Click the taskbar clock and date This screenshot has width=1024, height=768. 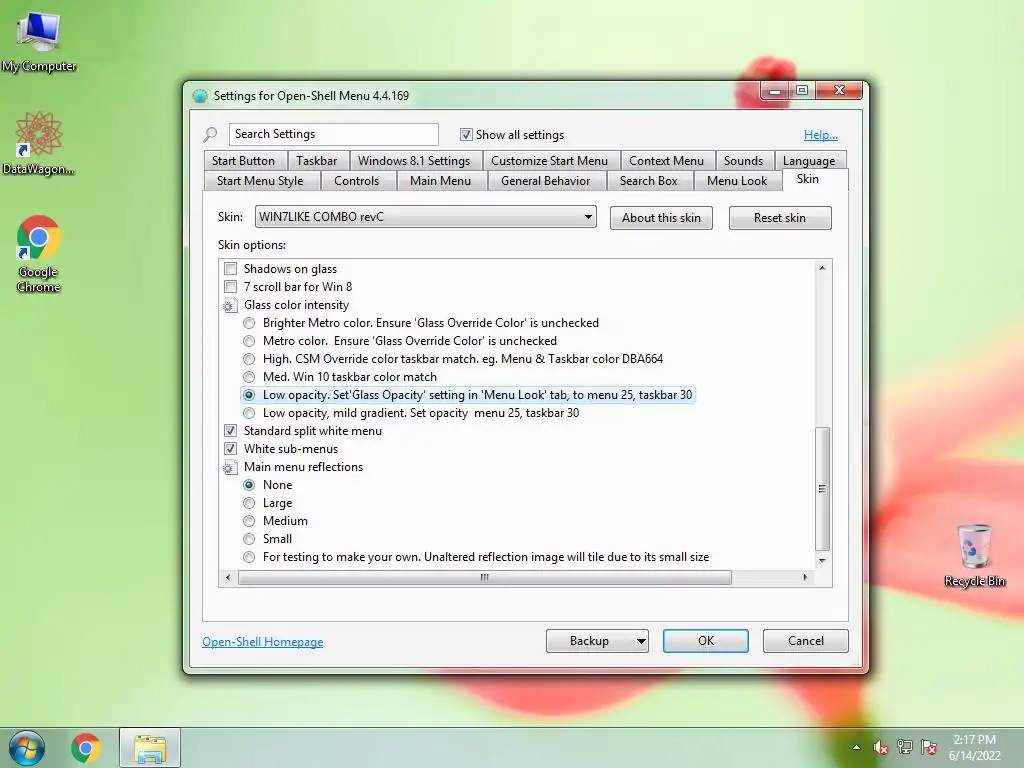click(x=974, y=748)
